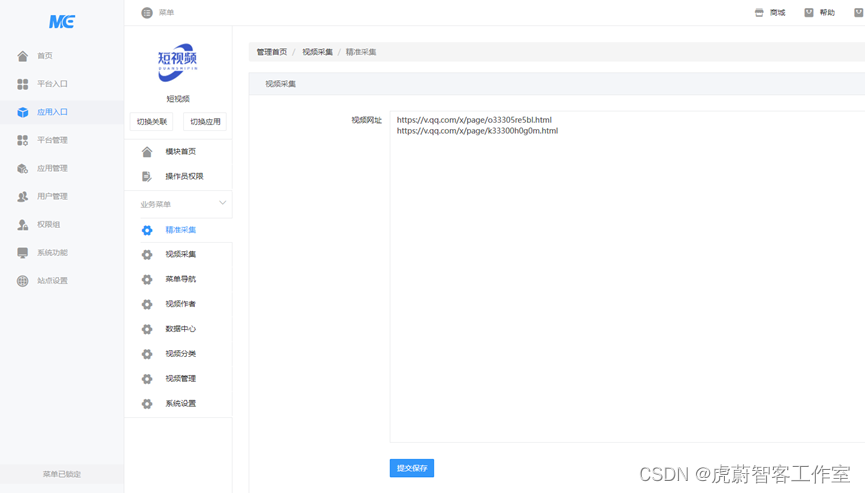Click the 首页 home icon

click(x=23, y=56)
